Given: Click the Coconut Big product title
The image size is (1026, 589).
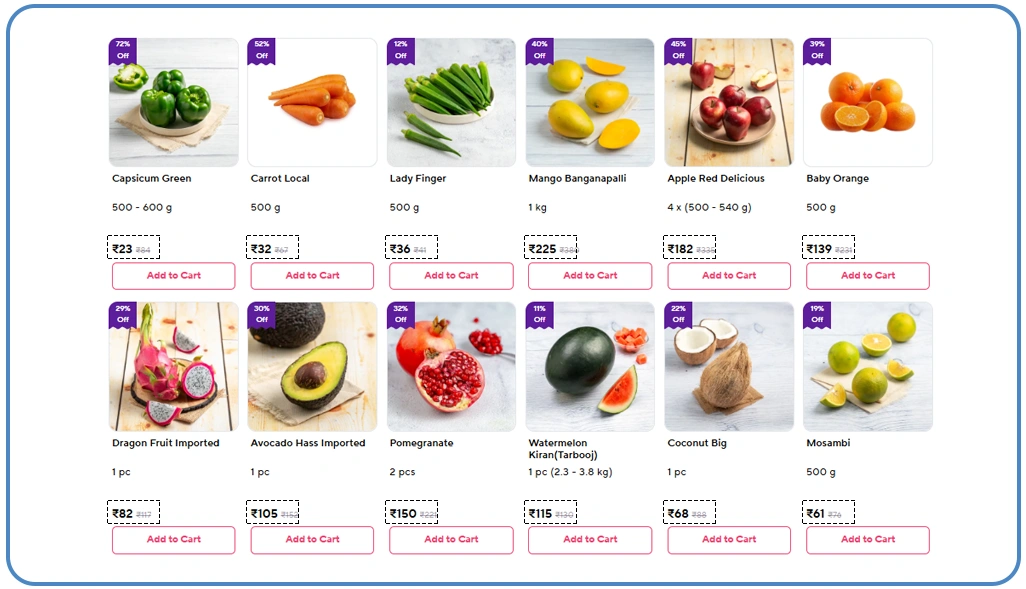Looking at the screenshot, I should [x=697, y=443].
